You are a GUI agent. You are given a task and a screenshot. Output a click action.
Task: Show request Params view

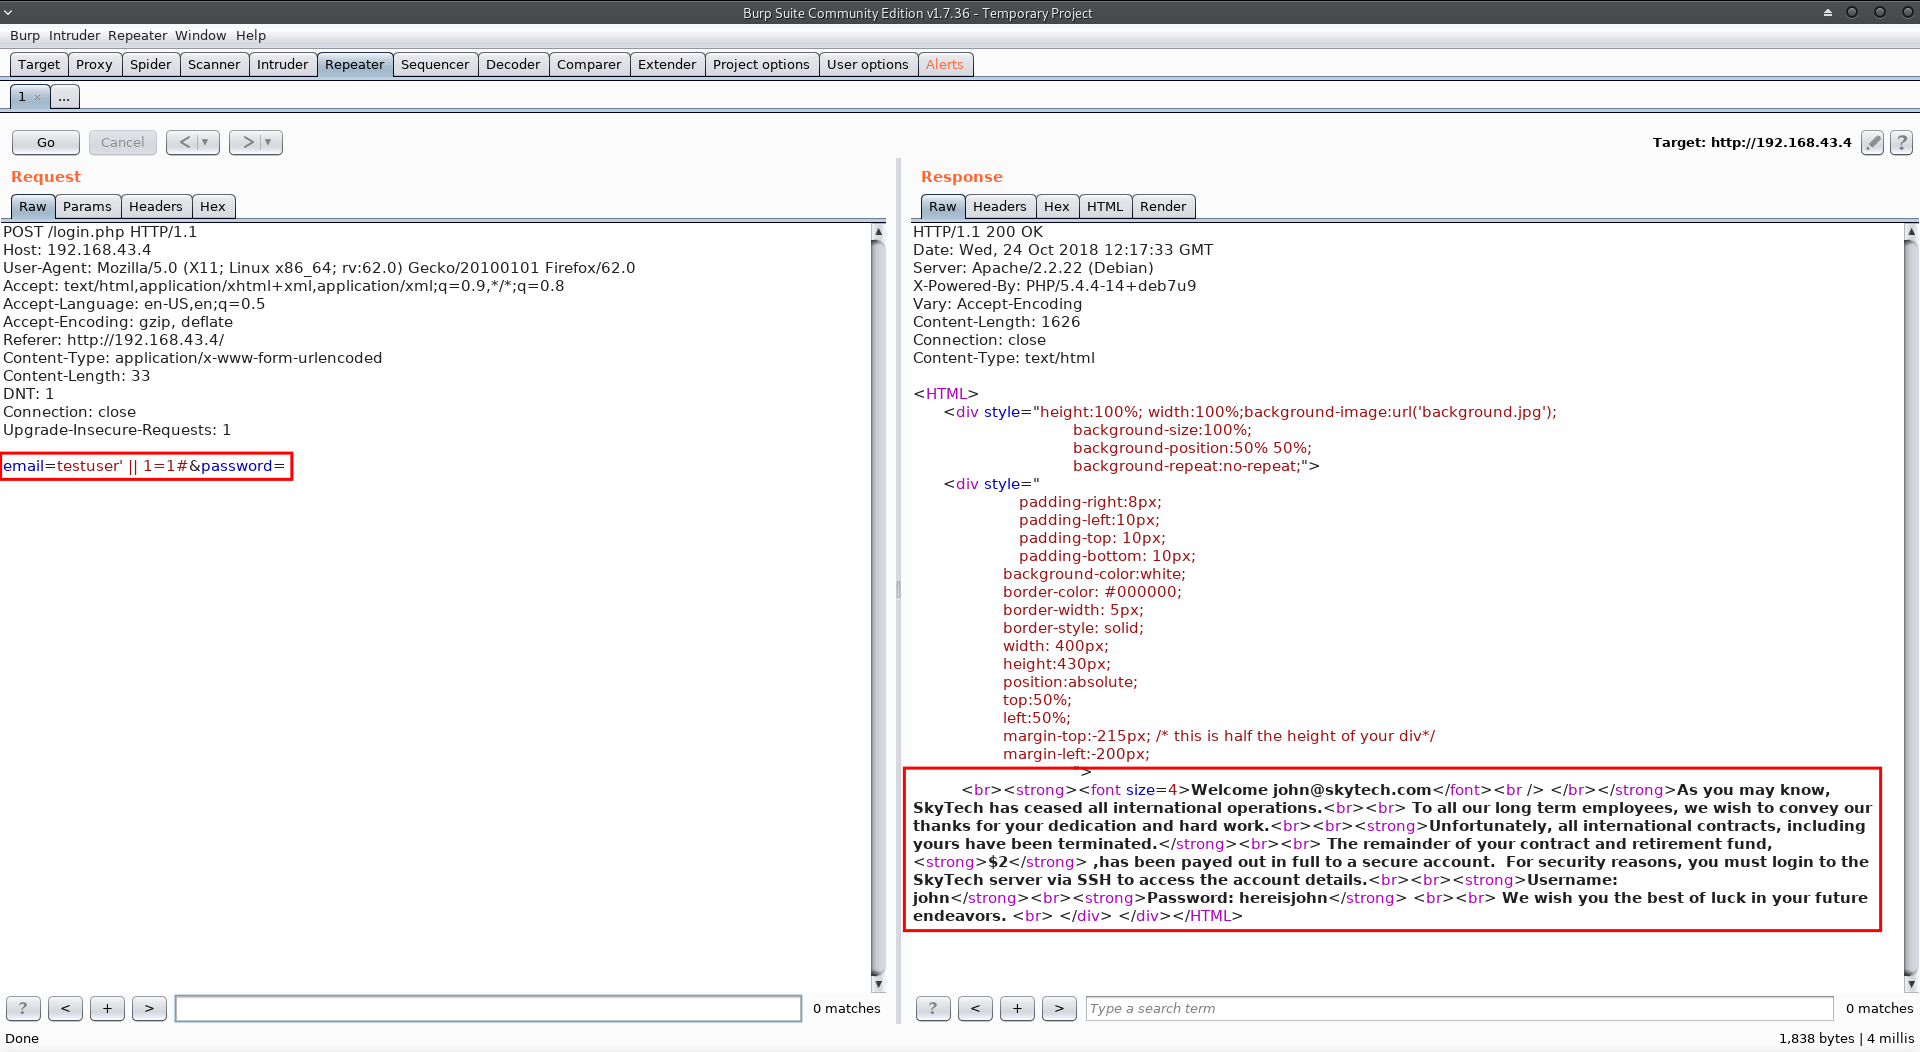(x=87, y=206)
